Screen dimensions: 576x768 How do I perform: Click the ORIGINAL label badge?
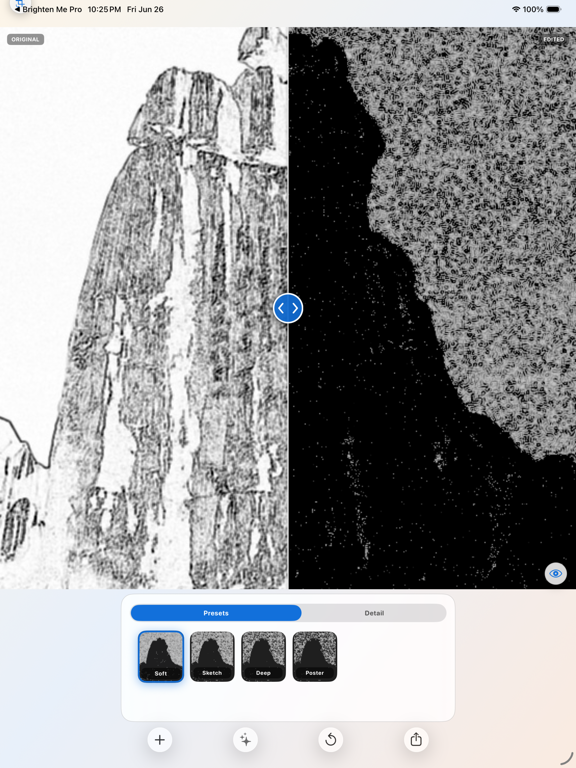25,39
